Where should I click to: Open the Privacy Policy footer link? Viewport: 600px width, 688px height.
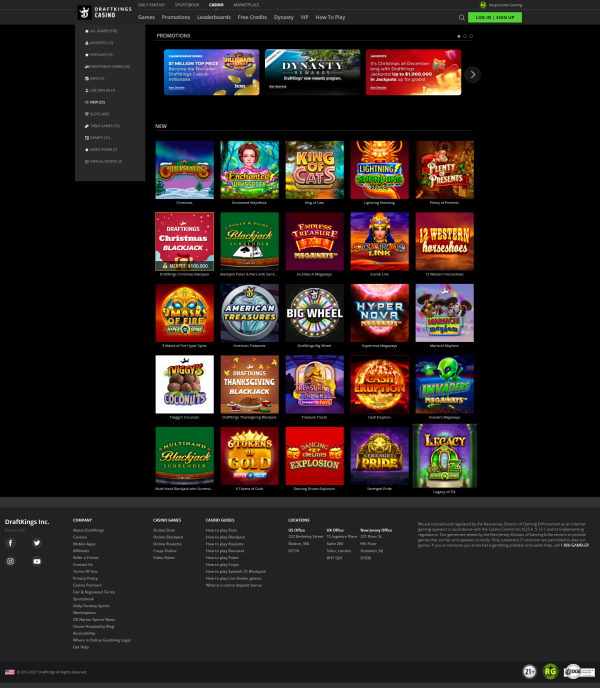(85, 578)
